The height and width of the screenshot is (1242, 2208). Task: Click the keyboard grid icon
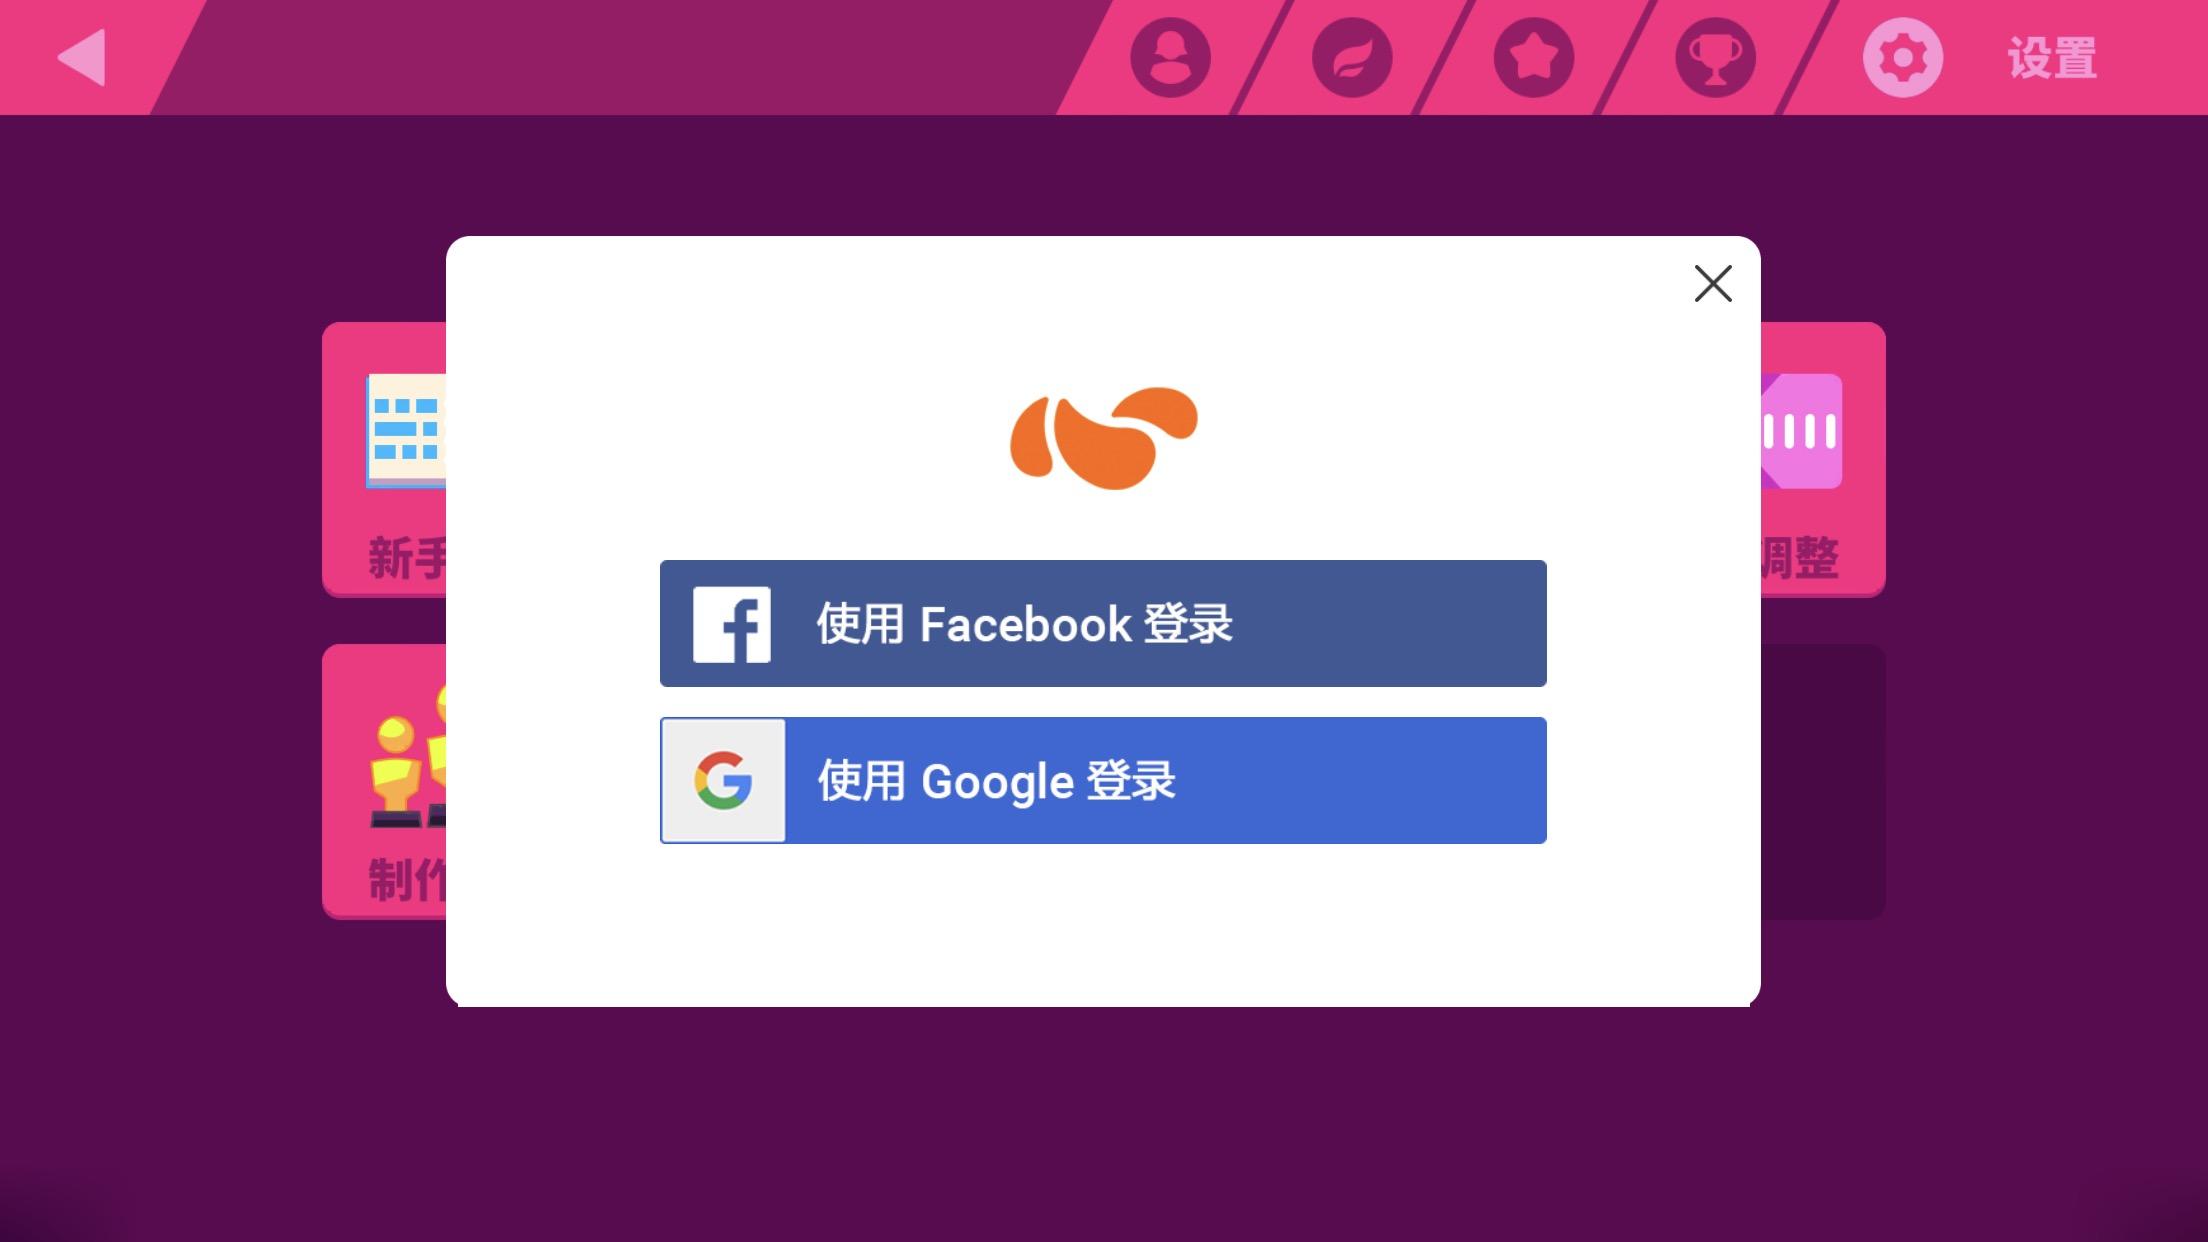tap(406, 431)
